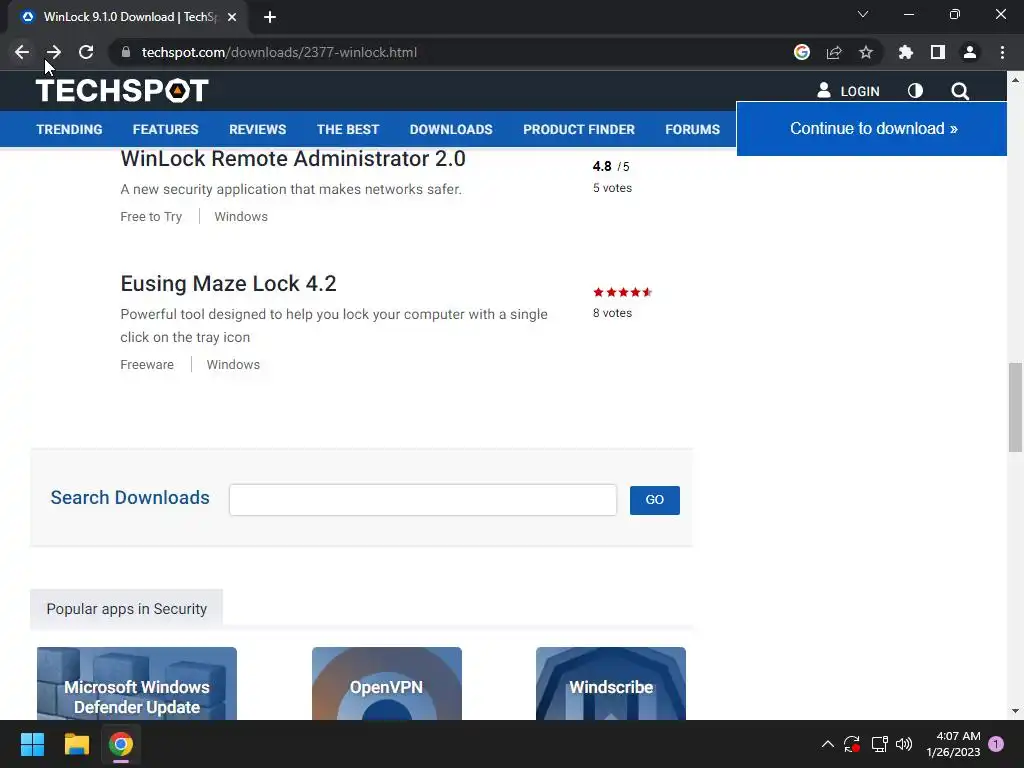
Task: Click the scrollbar up arrow
Action: pos(1015,80)
